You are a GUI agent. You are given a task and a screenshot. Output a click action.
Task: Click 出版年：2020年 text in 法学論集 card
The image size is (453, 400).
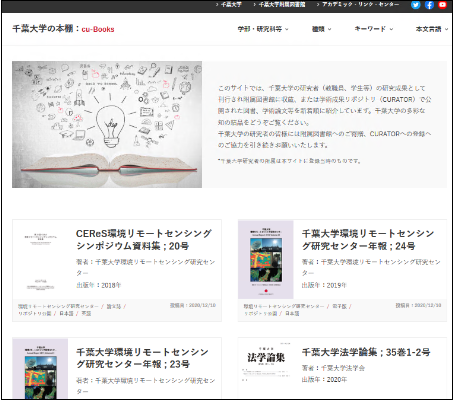pyautogui.click(x=324, y=379)
